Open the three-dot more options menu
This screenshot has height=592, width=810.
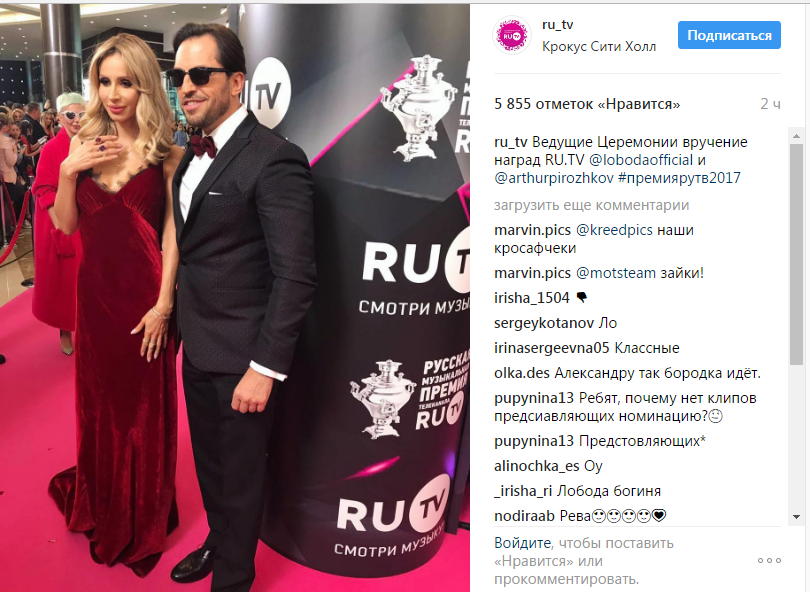[769, 560]
